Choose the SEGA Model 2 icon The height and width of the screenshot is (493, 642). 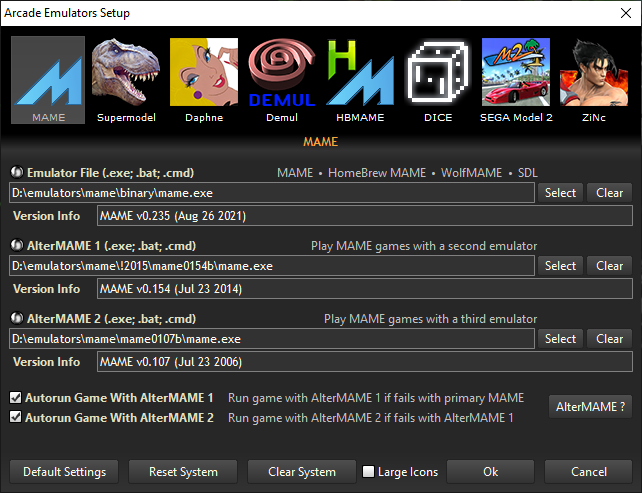[x=516, y=80]
